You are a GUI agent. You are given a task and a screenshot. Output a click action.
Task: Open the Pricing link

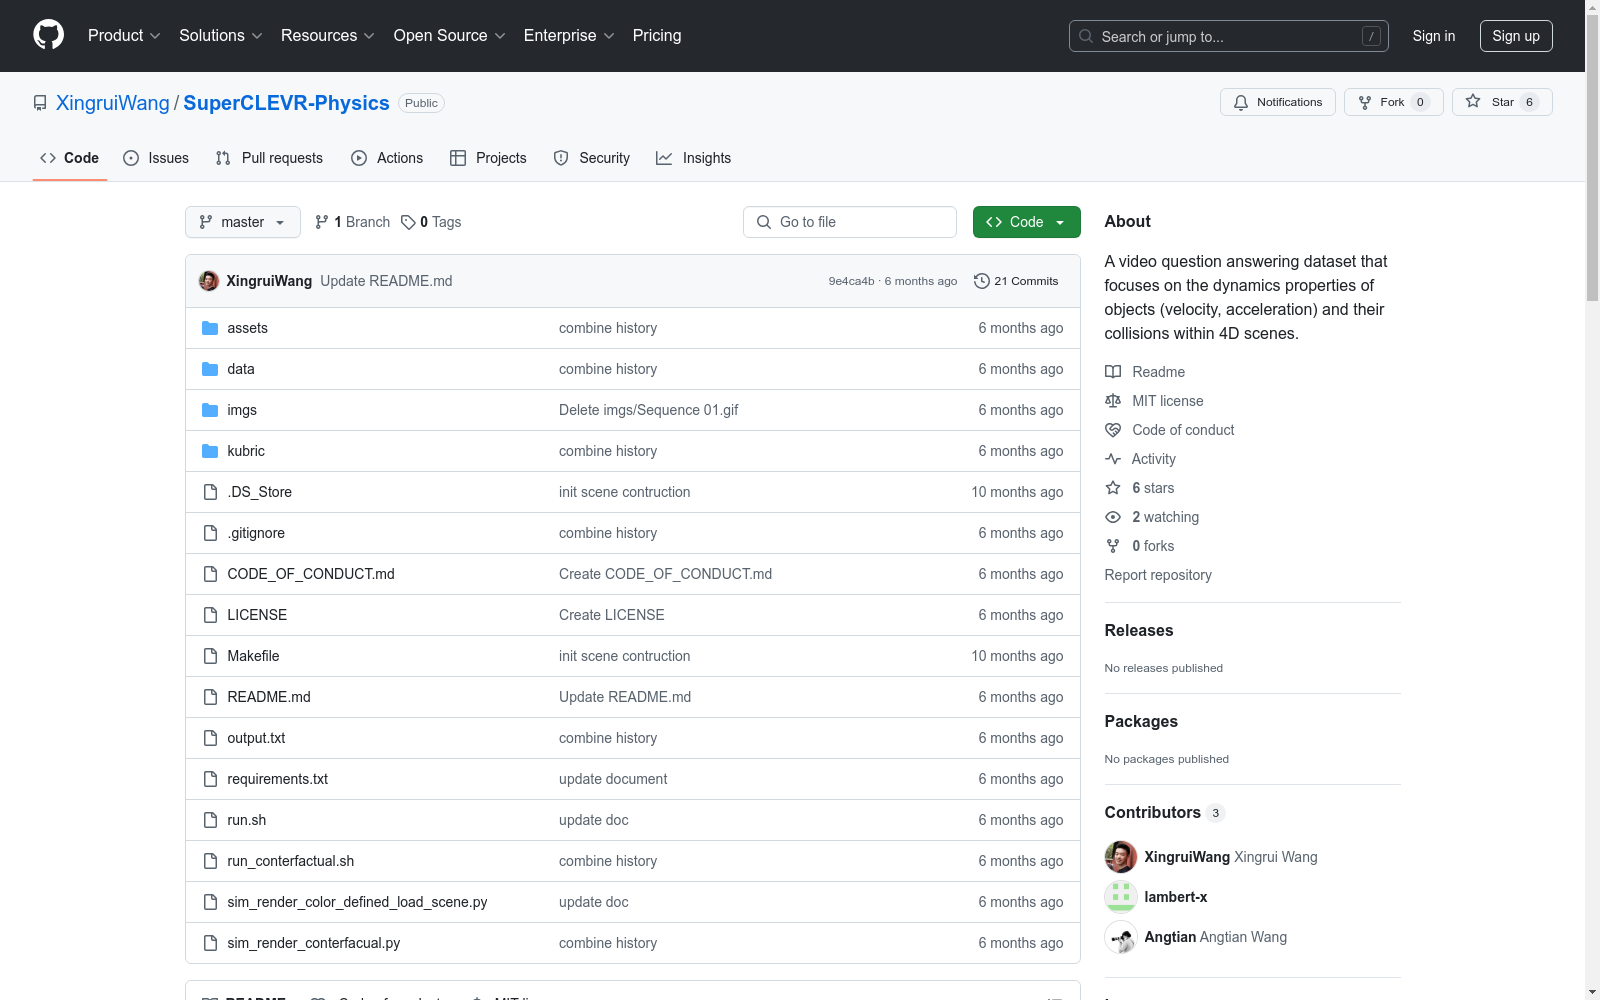tap(657, 35)
